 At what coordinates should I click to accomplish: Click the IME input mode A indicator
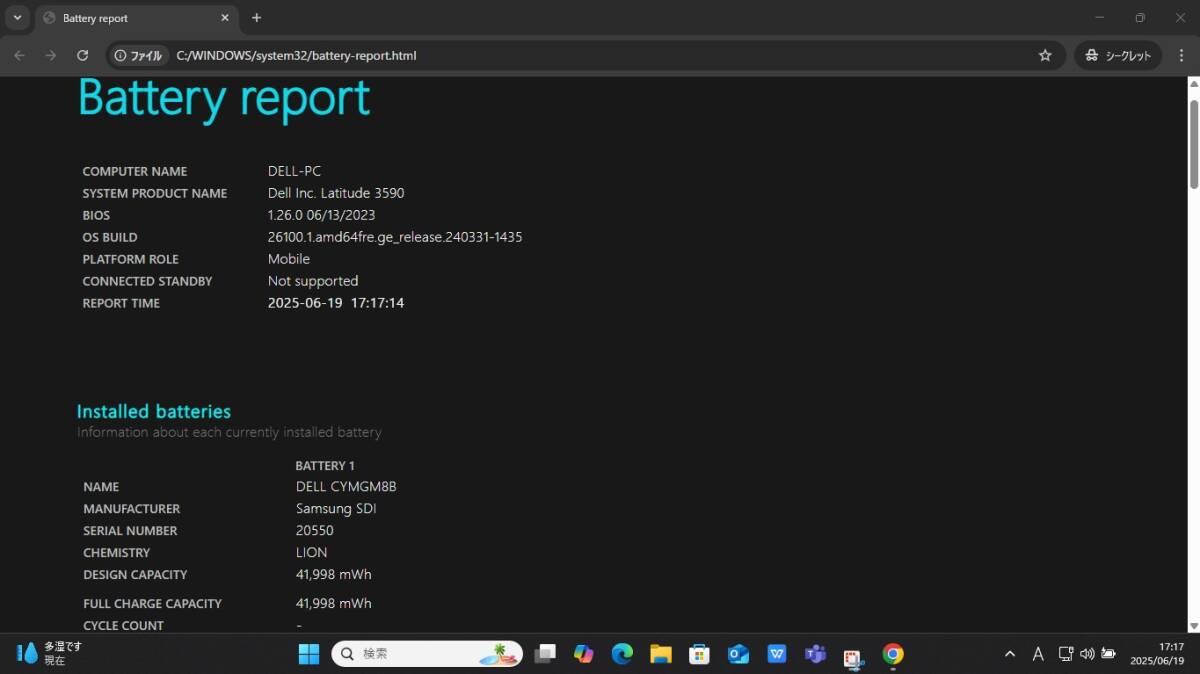point(1038,654)
